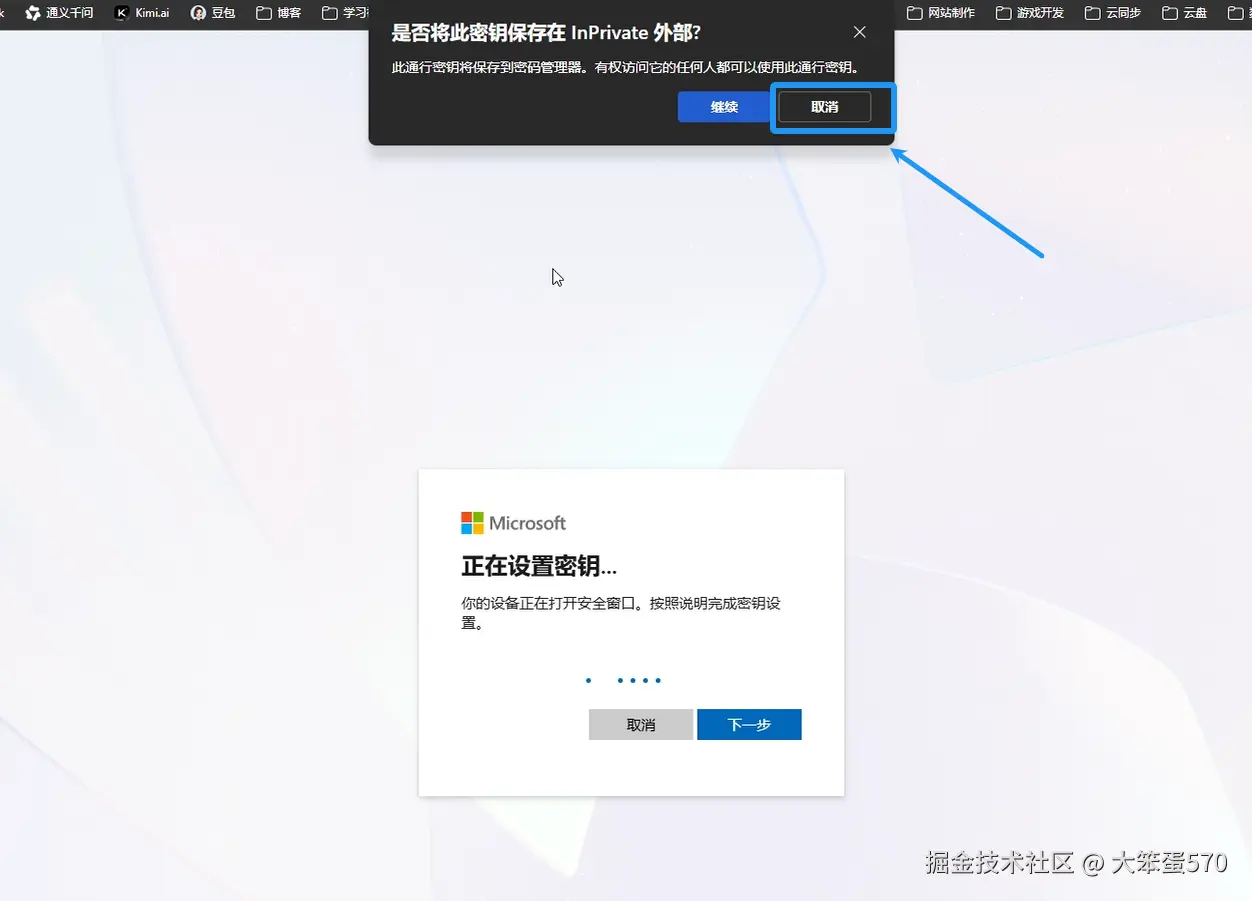Click the animated loading dots indicator

pyautogui.click(x=623, y=680)
